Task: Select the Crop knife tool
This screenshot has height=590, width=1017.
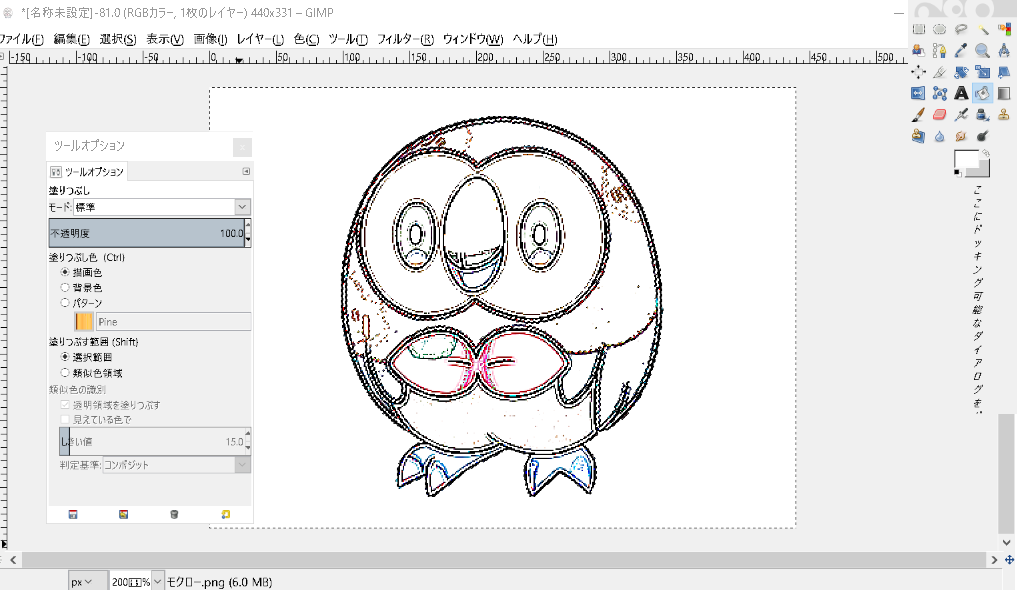Action: tap(940, 72)
